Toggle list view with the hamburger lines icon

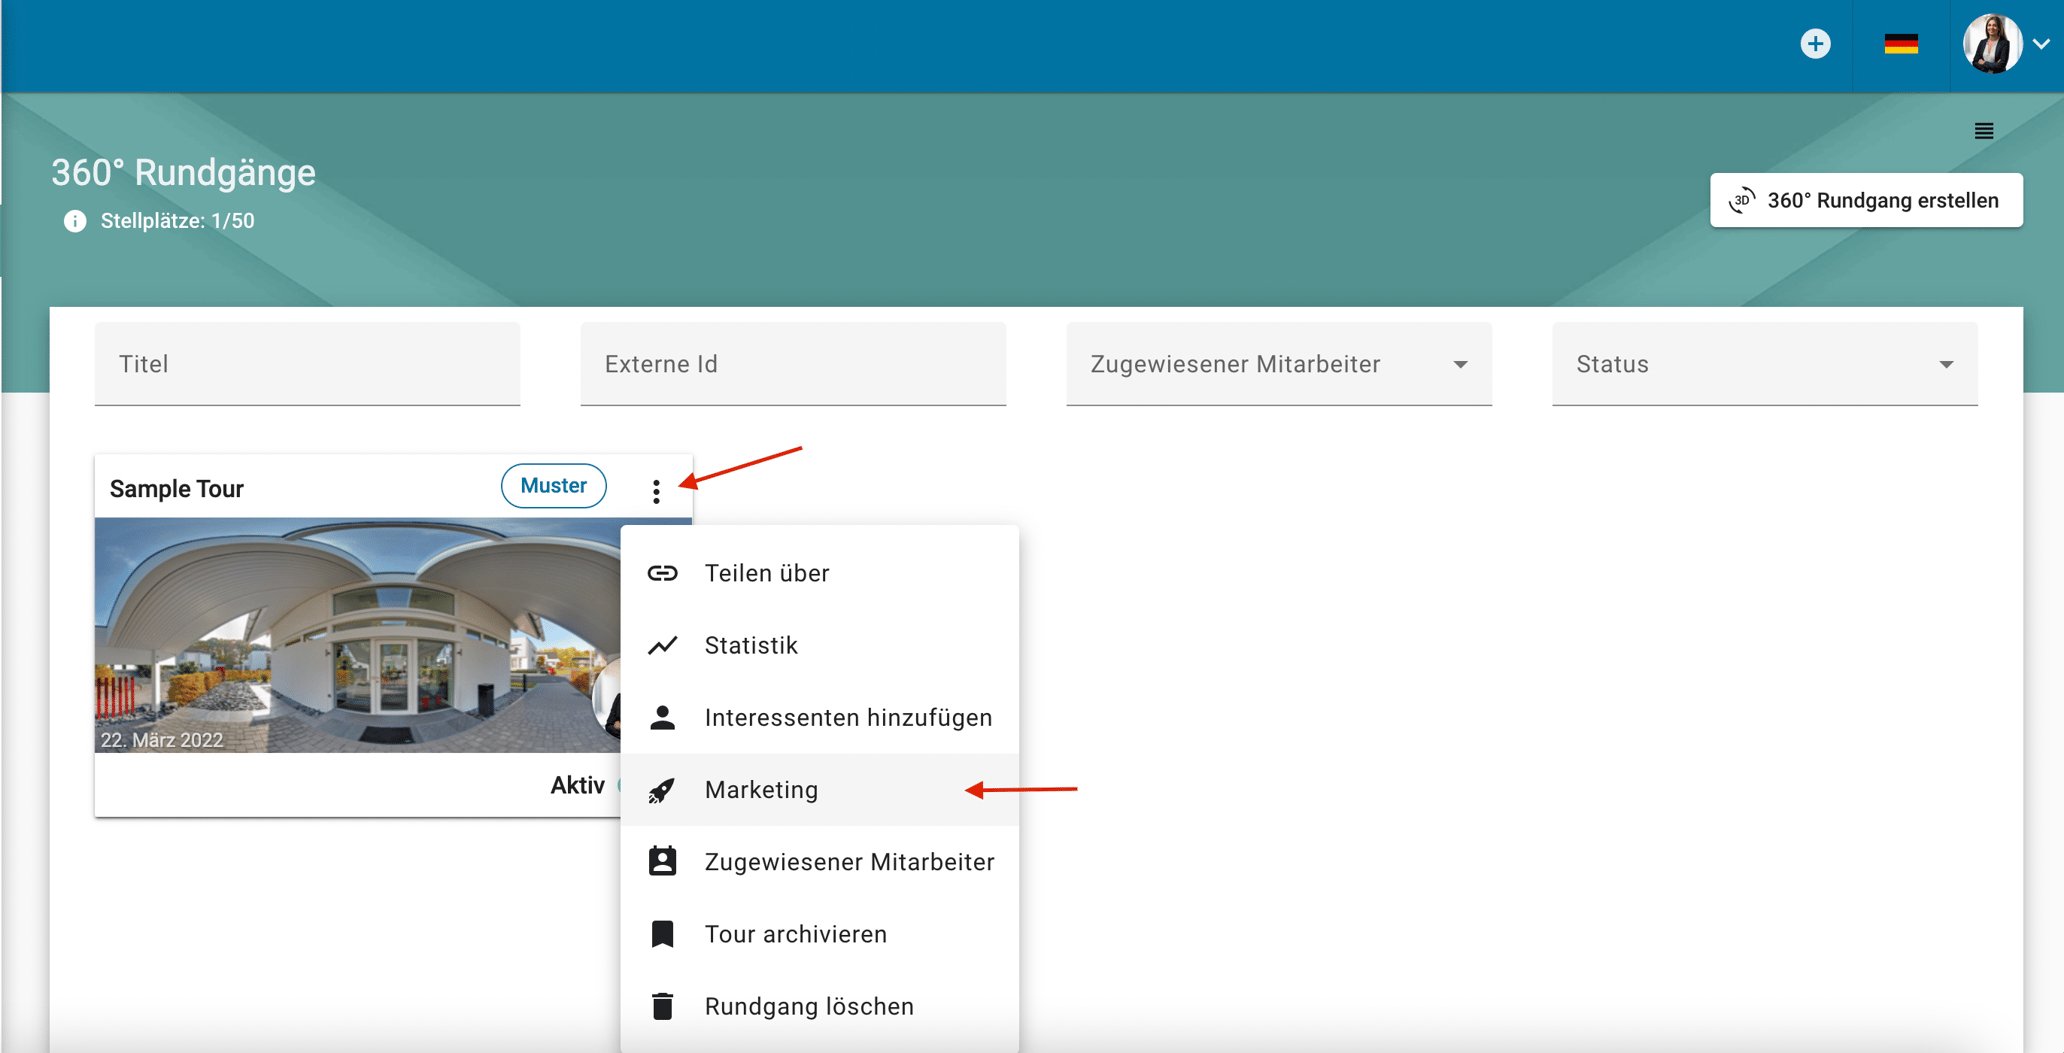[x=1984, y=131]
